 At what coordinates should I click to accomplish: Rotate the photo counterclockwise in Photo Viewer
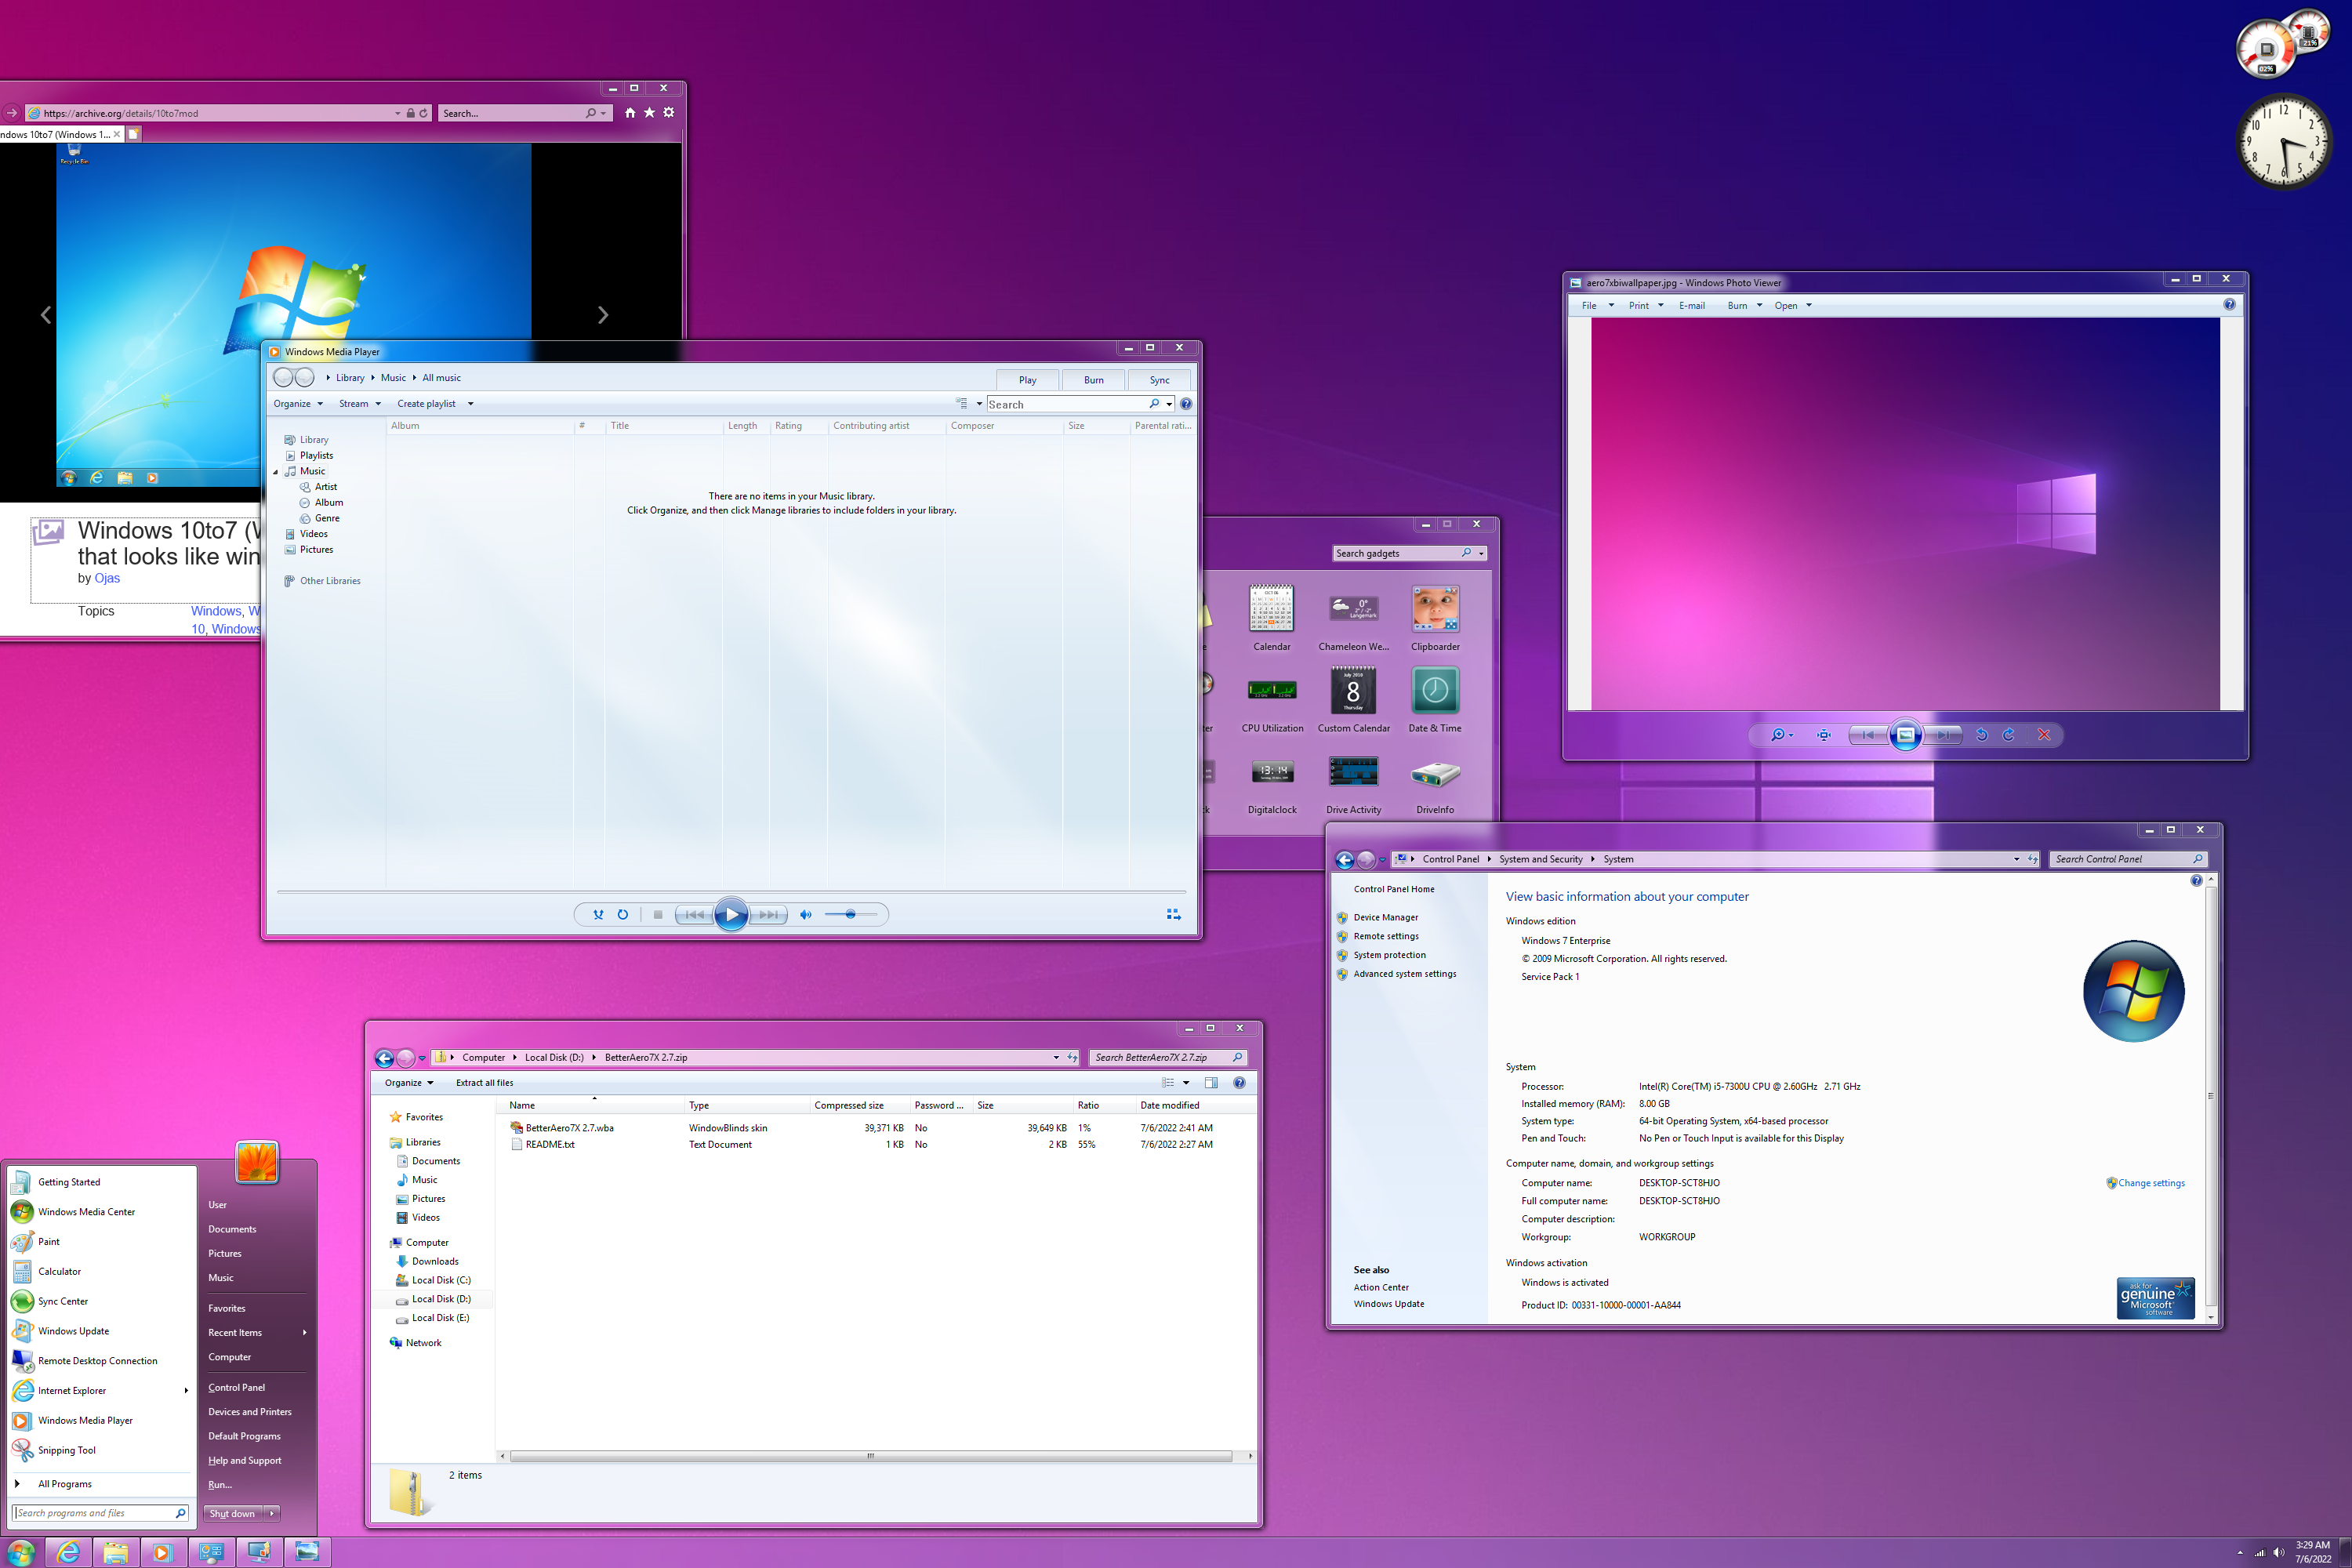pyautogui.click(x=1982, y=735)
